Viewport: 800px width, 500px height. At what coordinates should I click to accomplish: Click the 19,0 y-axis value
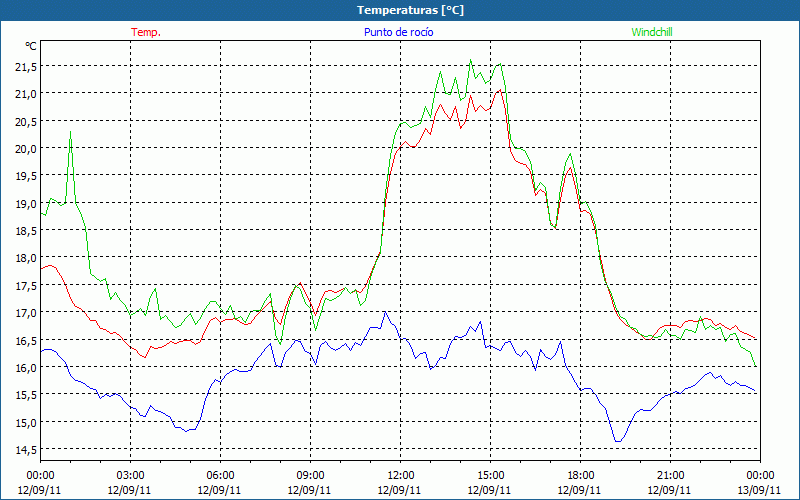pyautogui.click(x=26, y=204)
